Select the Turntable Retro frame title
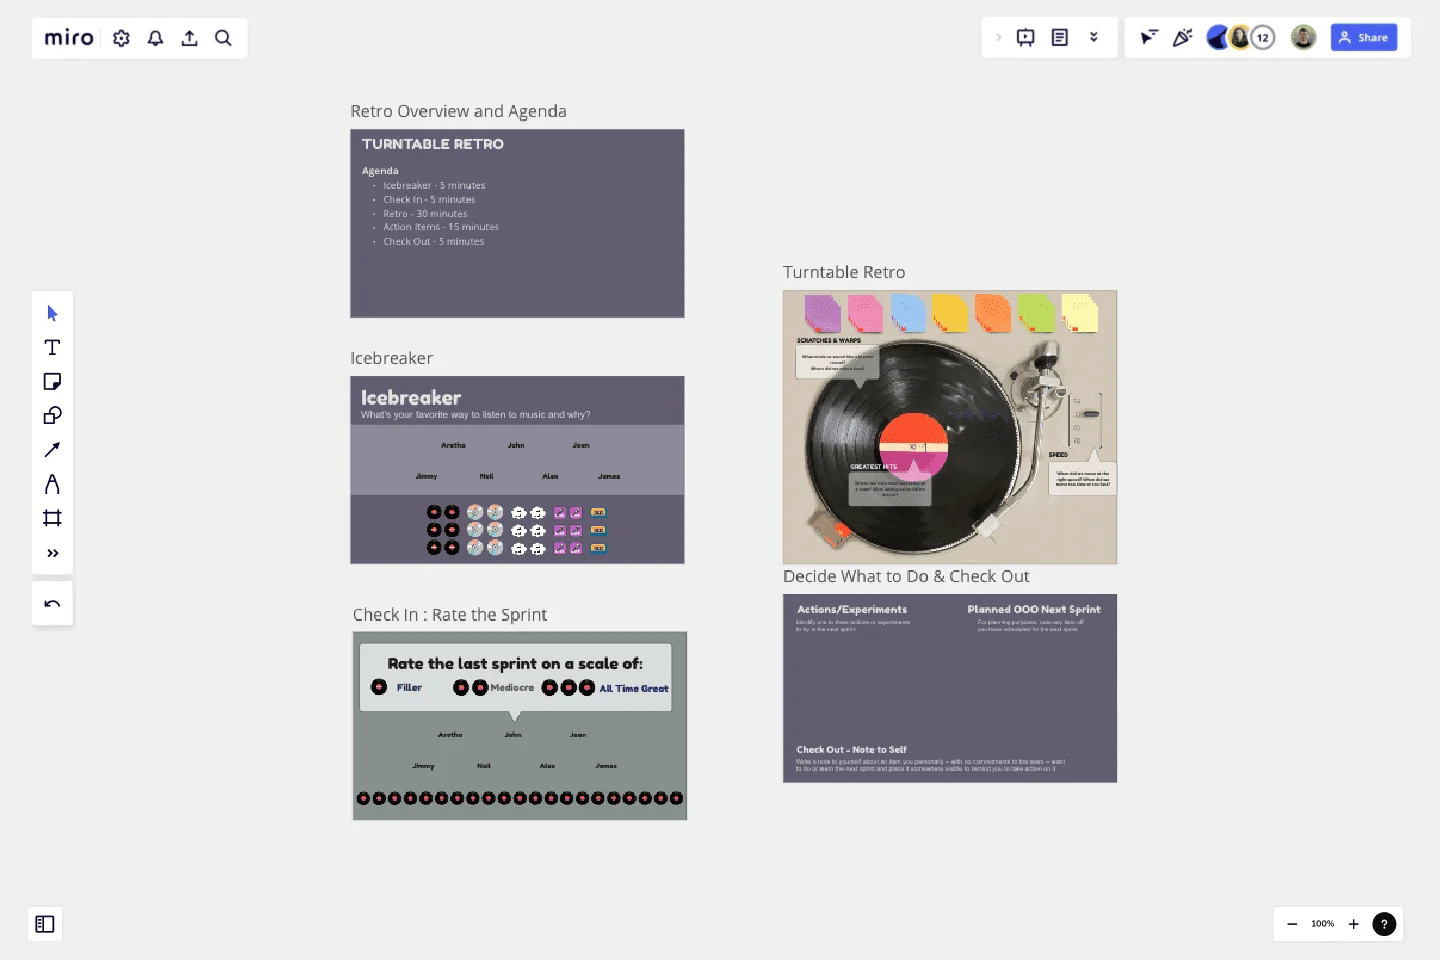 click(844, 272)
